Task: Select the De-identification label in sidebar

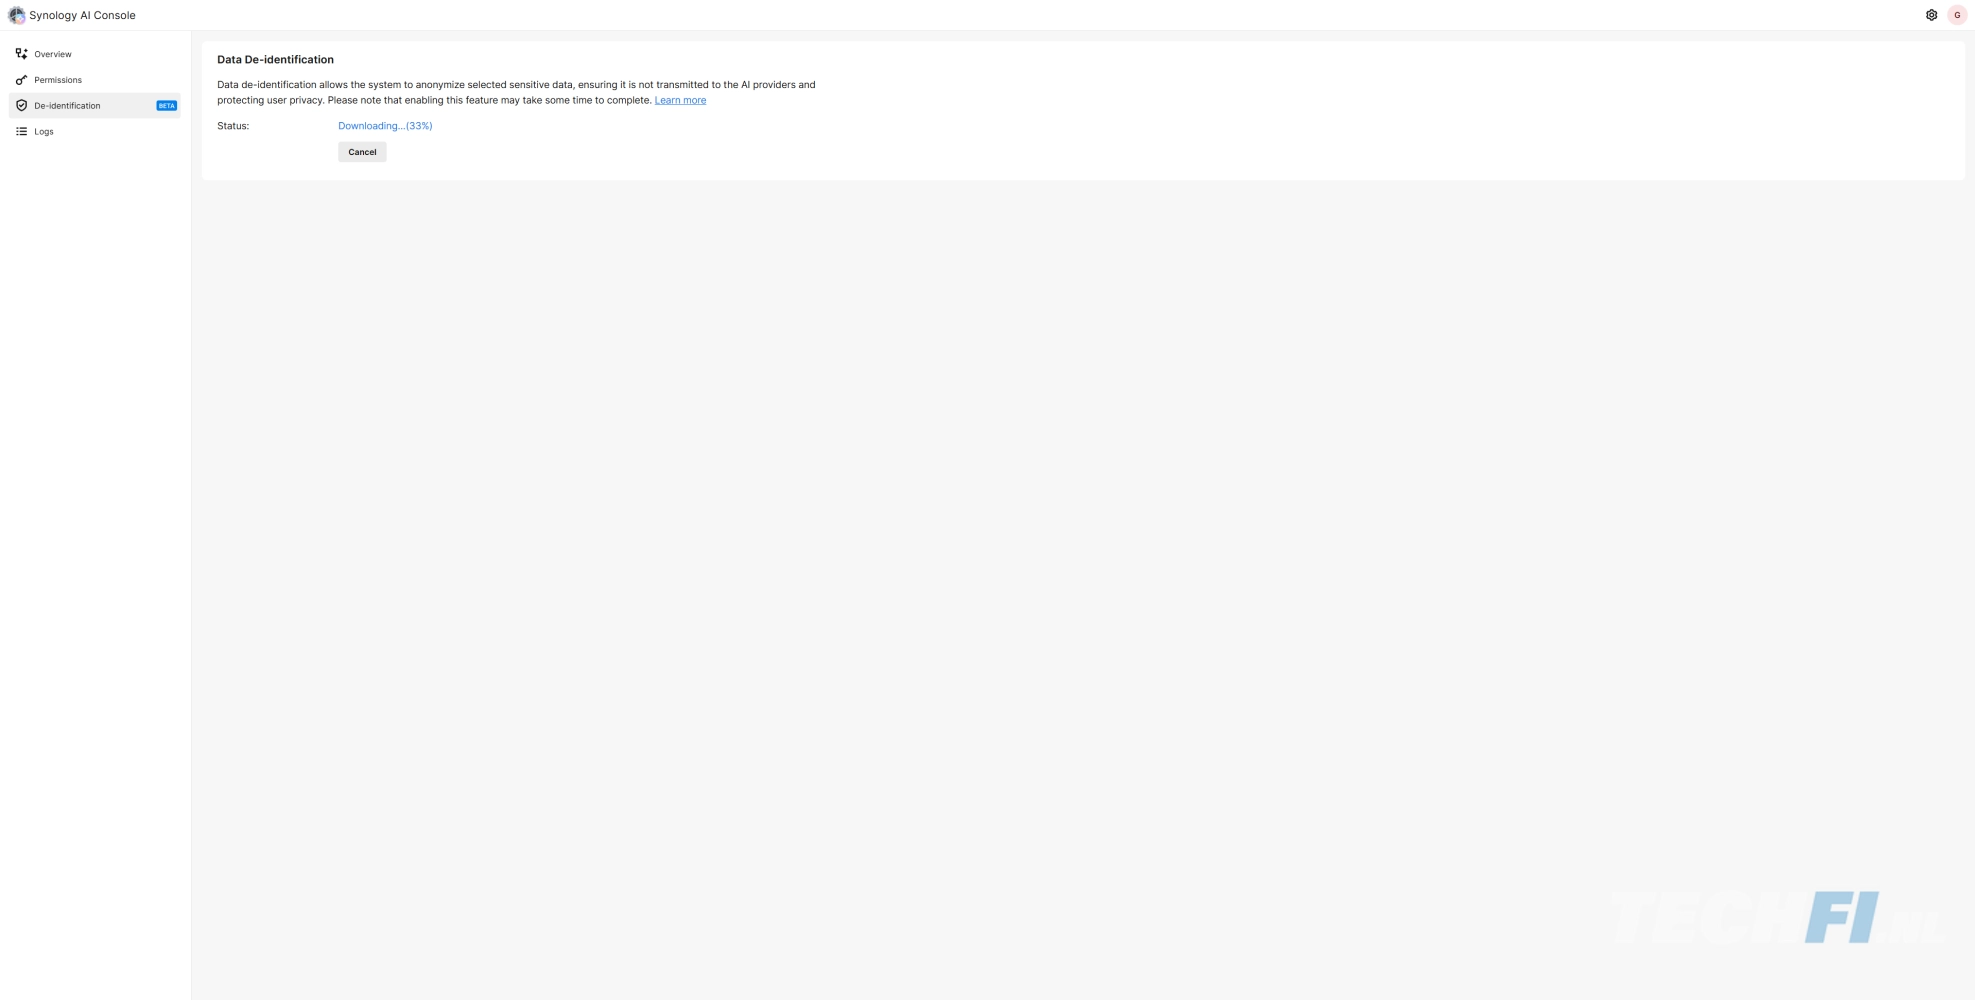Action: coord(67,106)
